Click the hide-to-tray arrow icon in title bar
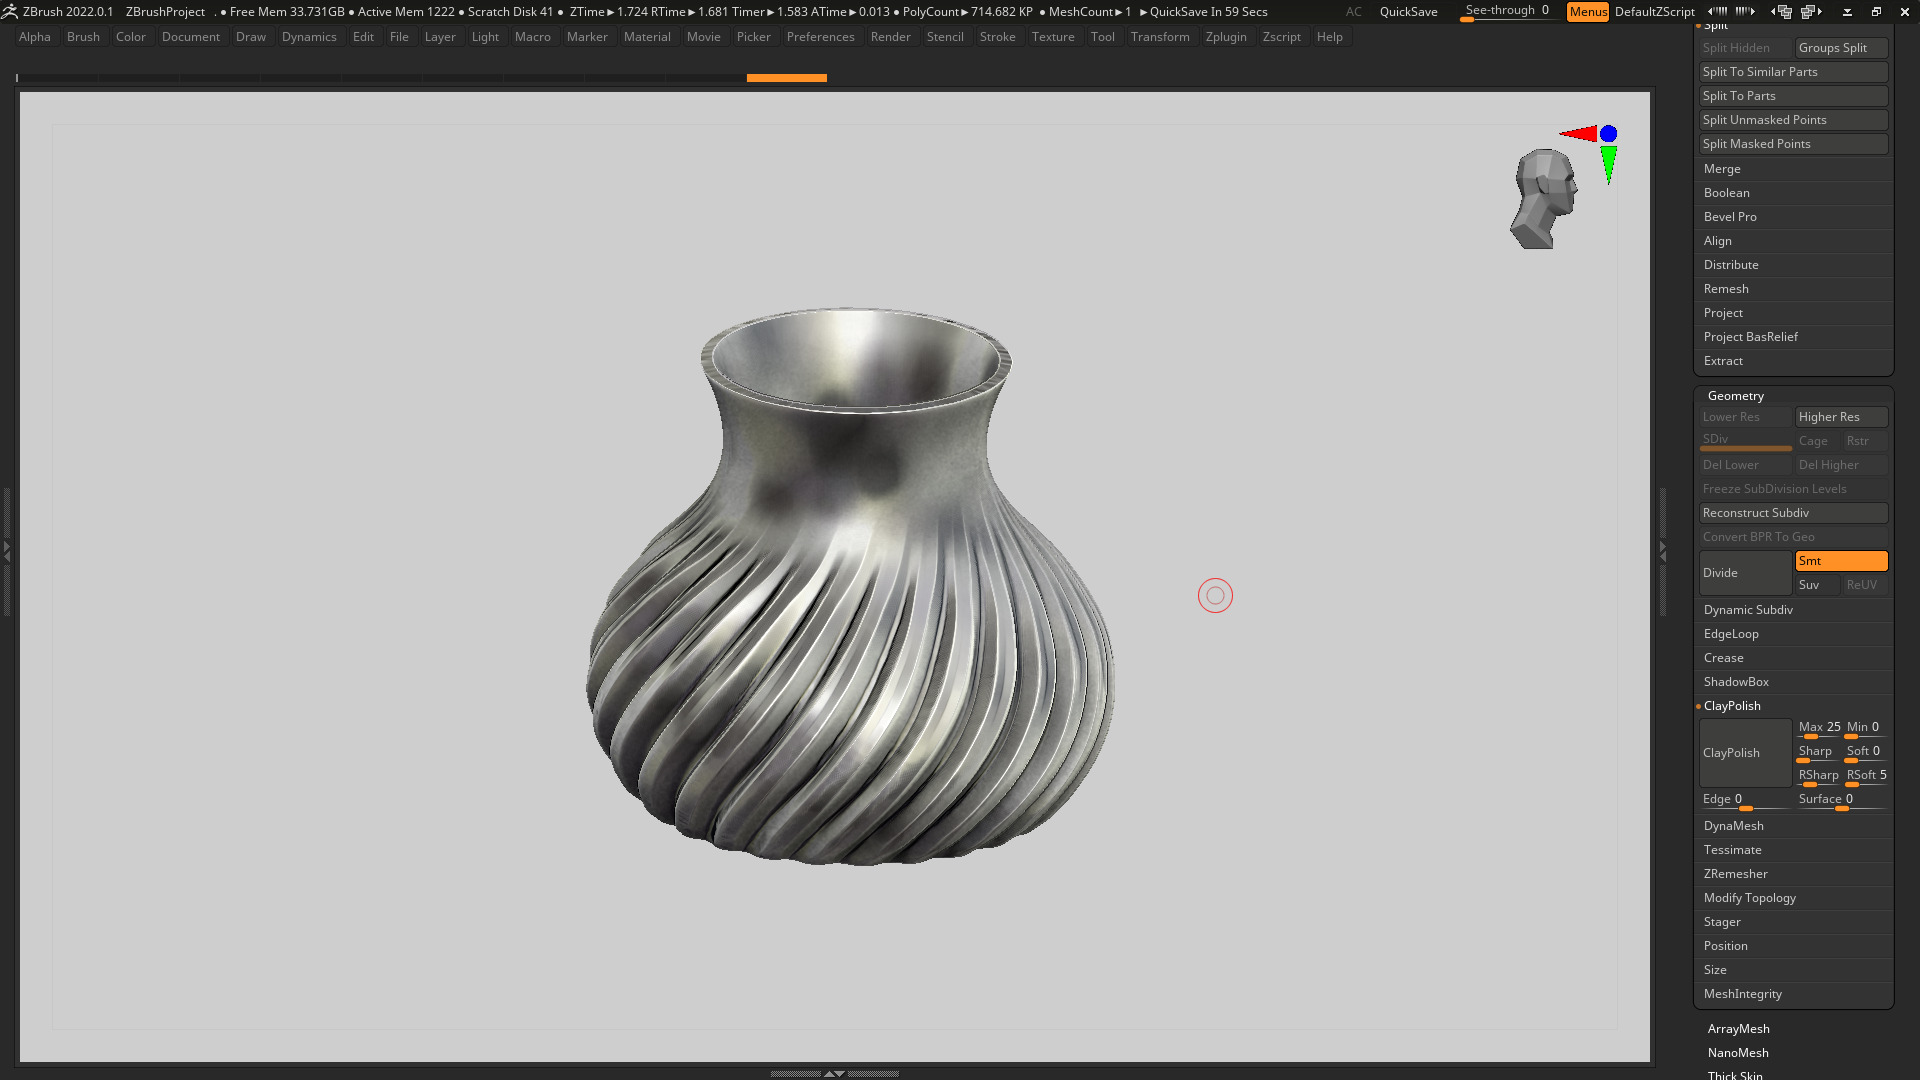Screen dimensions: 1920x1080 coord(1847,12)
